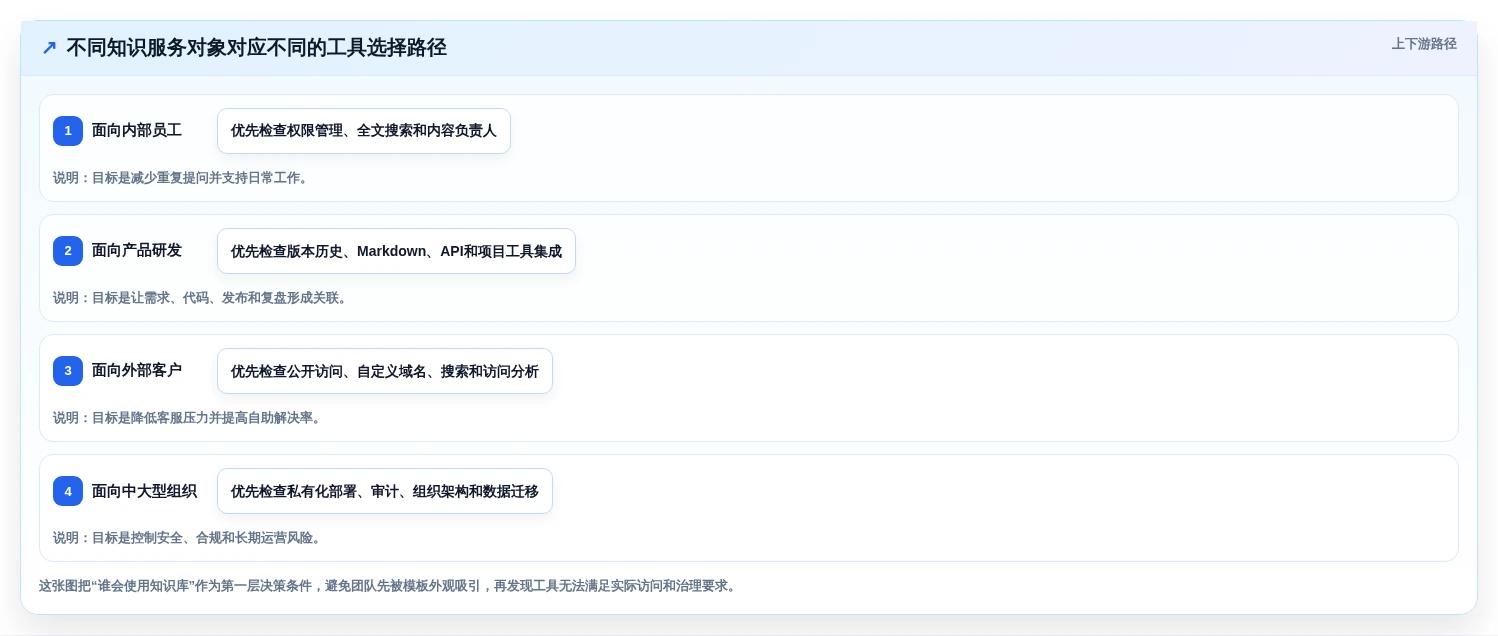Image resolution: width=1498 pixels, height=636 pixels.
Task: Click the arrow icon beside the title
Action: coord(49,48)
